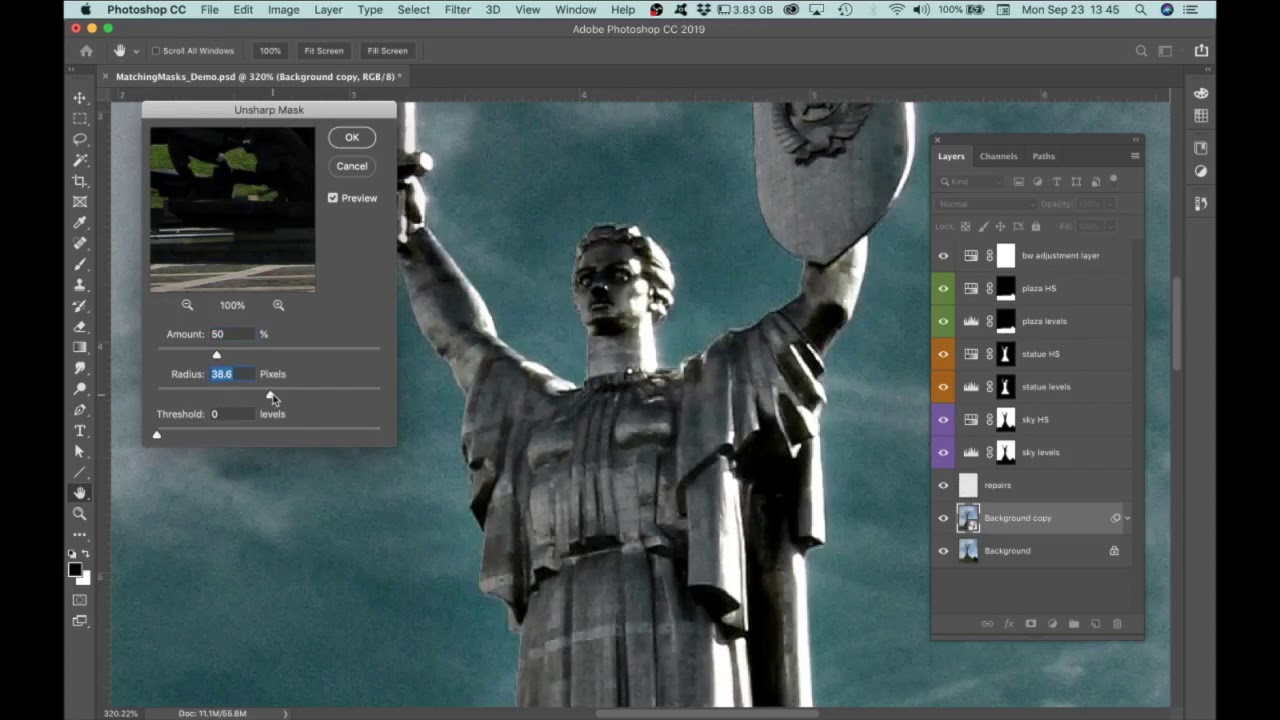Image resolution: width=1280 pixels, height=720 pixels.
Task: Select the Rectangular Marquee tool
Action: pyautogui.click(x=79, y=118)
